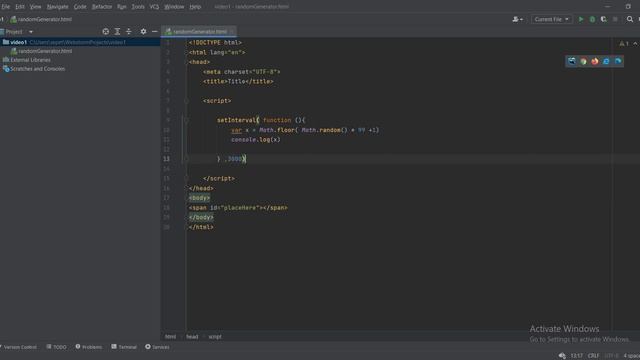The image size is (640, 360).
Task: Open the Tools menu
Action: click(138, 7)
